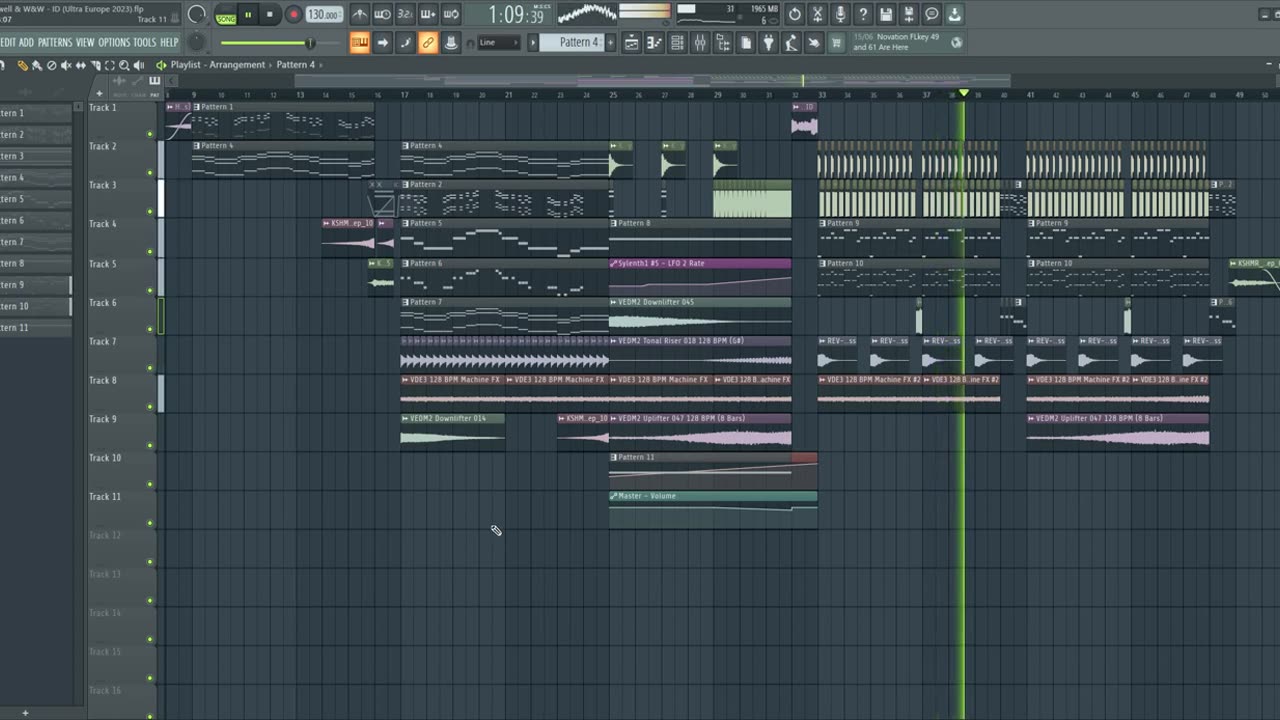Open the Pattern 11 clip menu
This screenshot has height=720, width=1280.
pyautogui.click(x=614, y=457)
